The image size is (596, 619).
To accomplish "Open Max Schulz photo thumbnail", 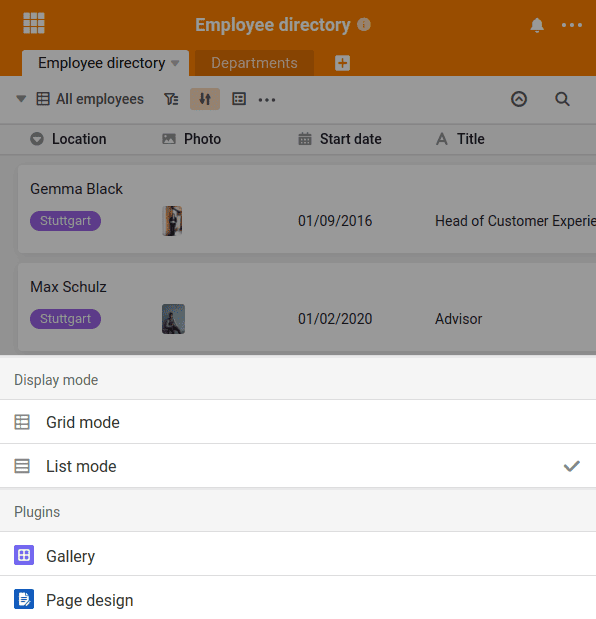I will [173, 319].
